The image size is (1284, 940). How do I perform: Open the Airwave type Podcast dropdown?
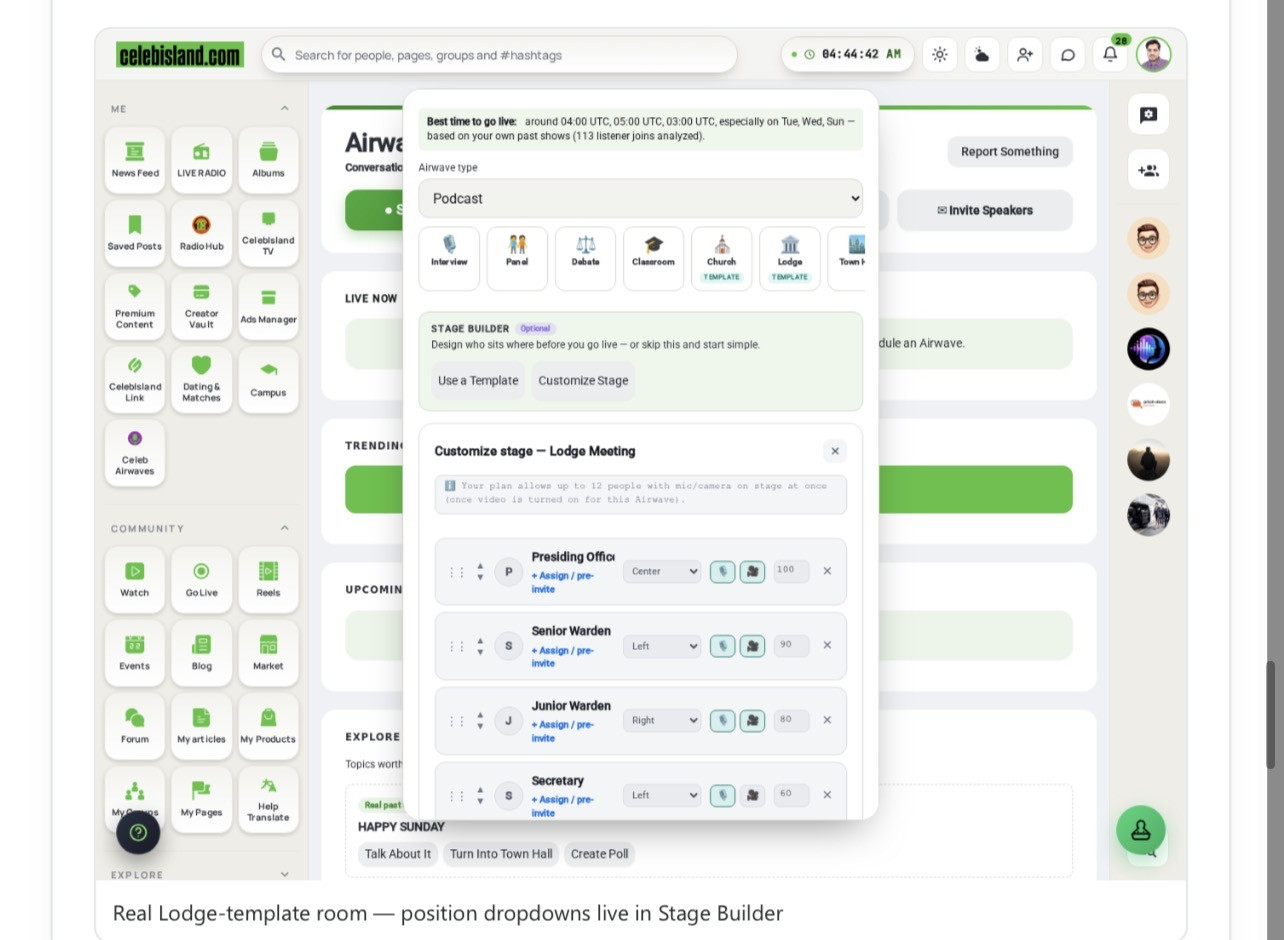point(640,198)
